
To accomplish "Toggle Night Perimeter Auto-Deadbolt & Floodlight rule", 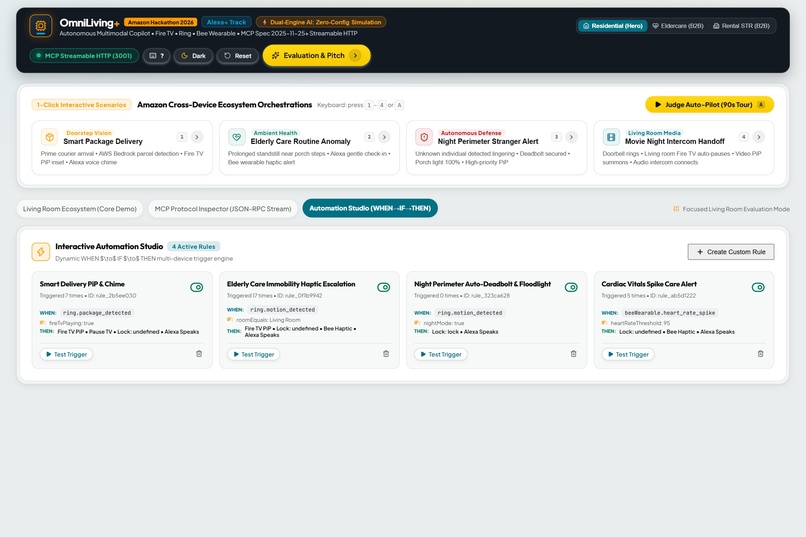I will tap(571, 287).
